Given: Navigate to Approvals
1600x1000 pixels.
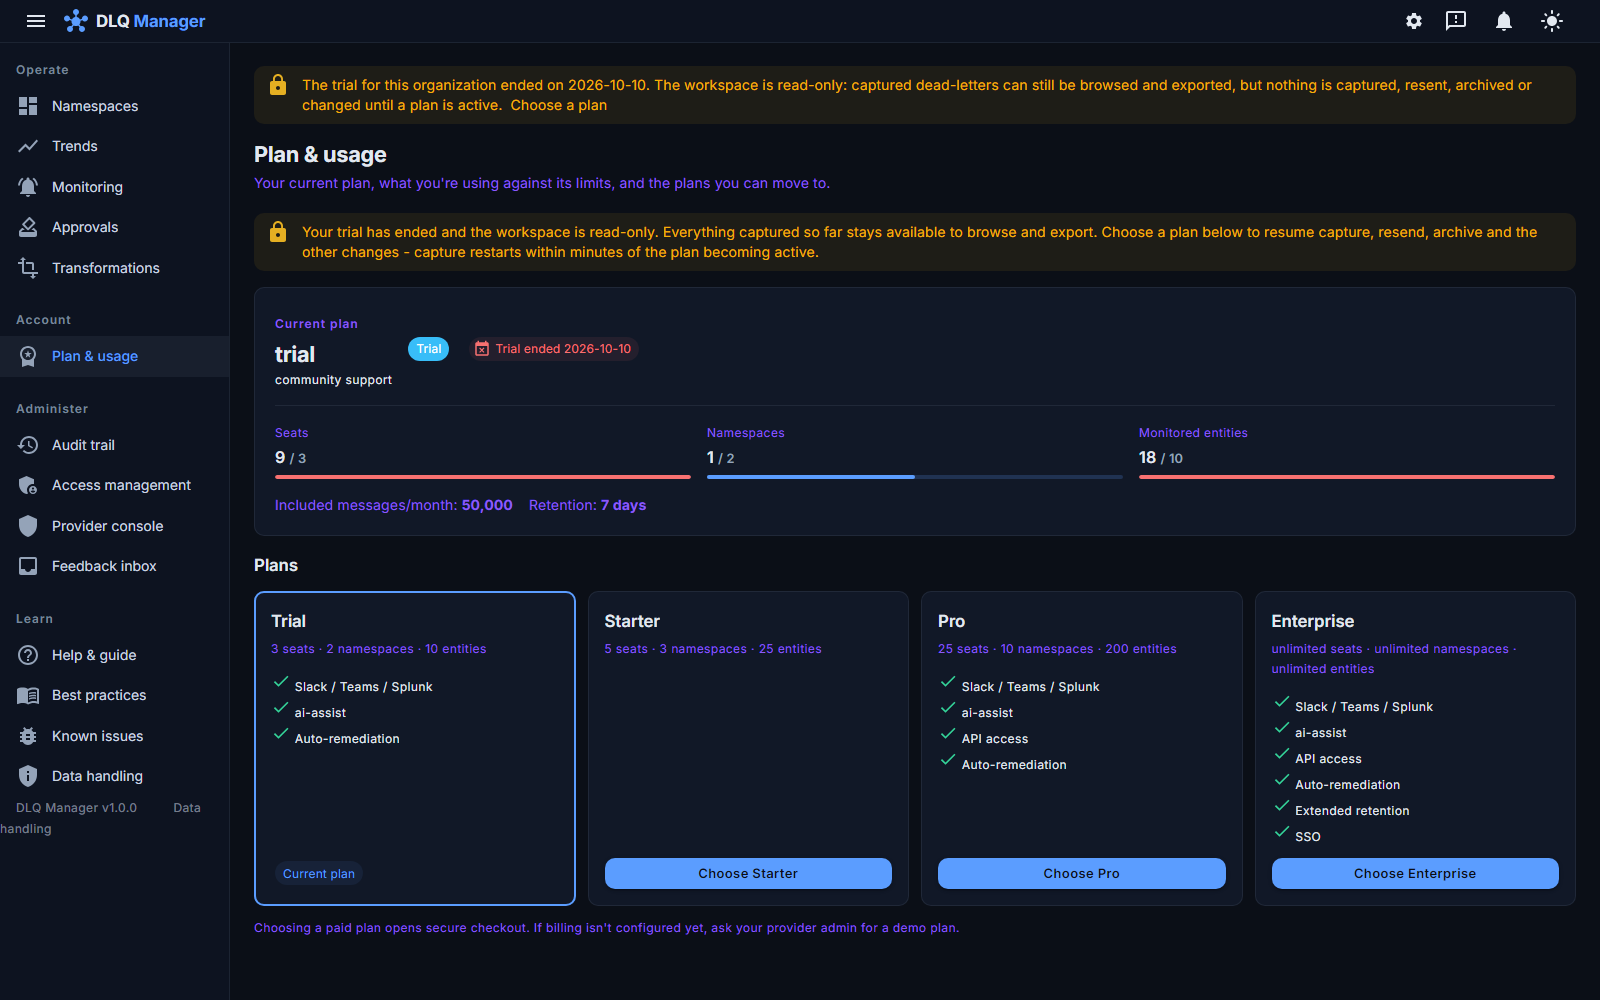Looking at the screenshot, I should click(114, 227).
